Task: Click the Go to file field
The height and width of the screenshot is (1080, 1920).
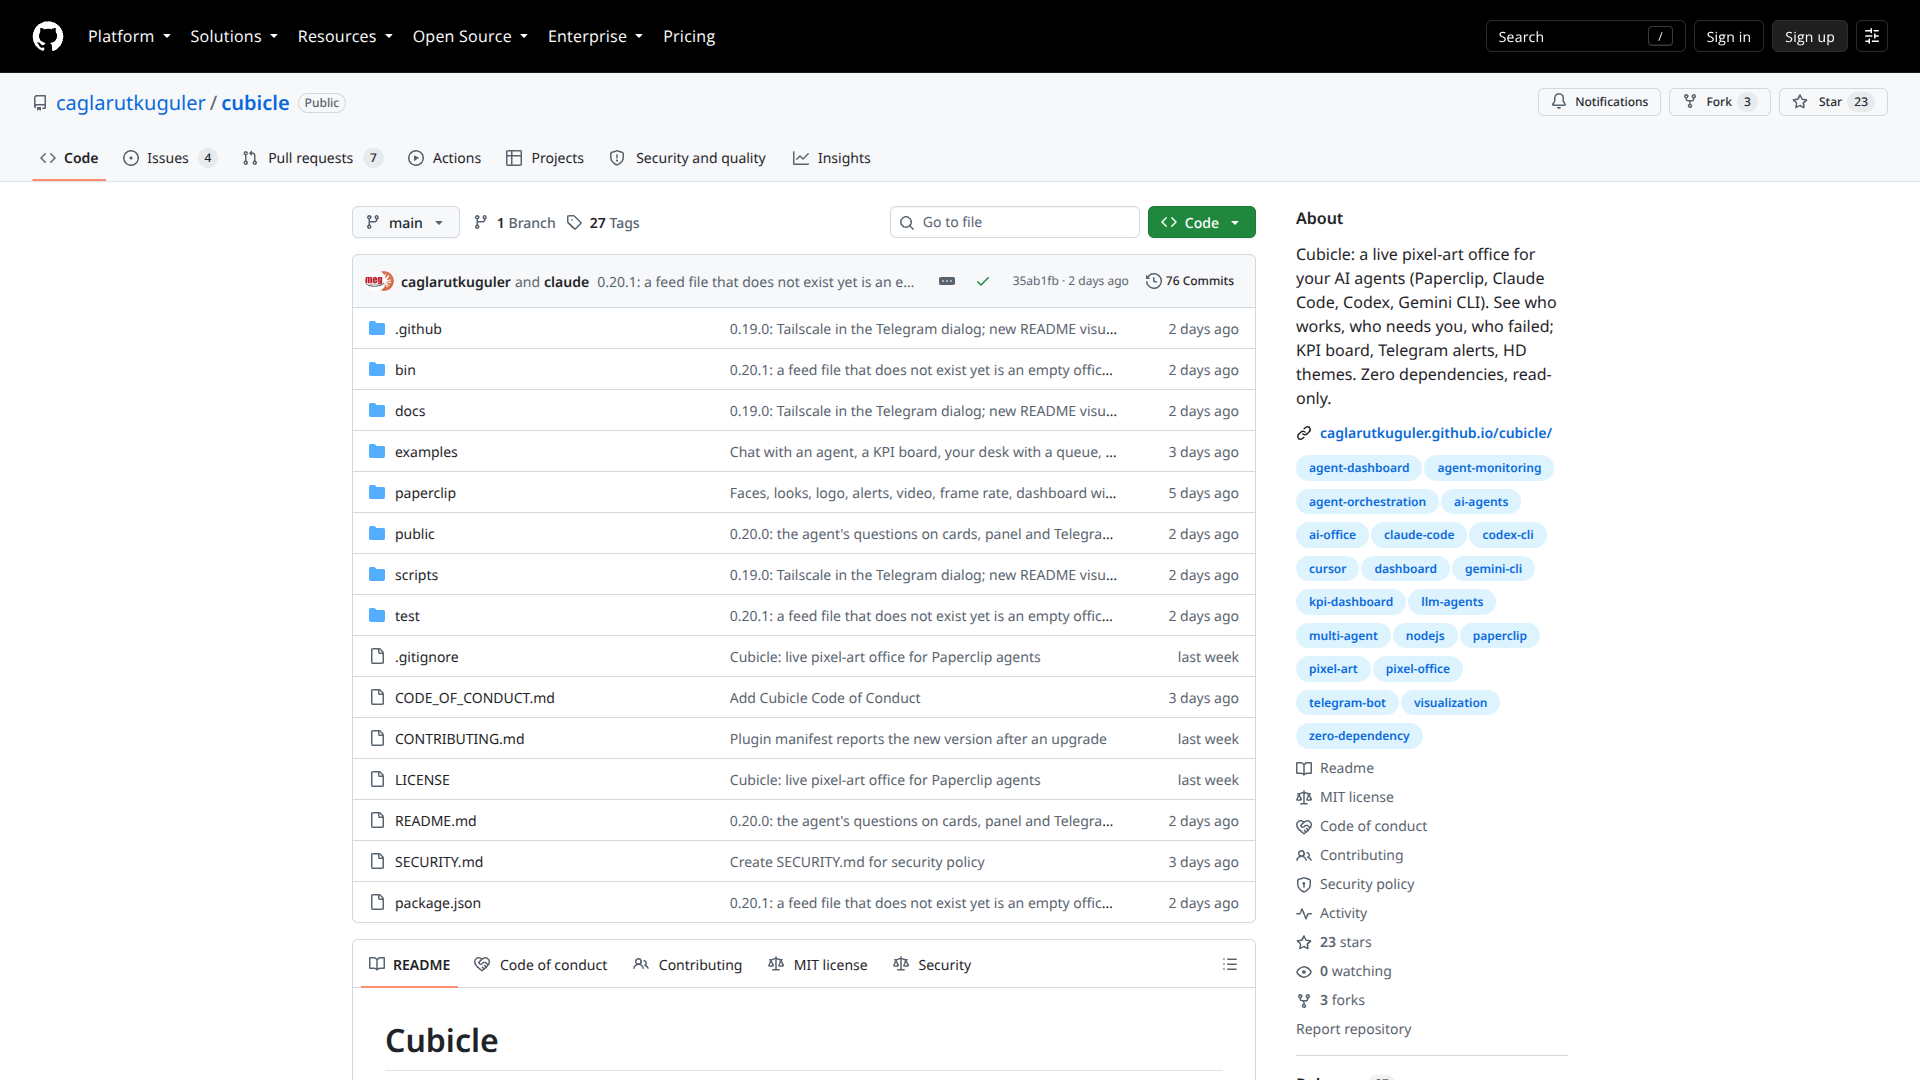Action: pyautogui.click(x=1014, y=222)
